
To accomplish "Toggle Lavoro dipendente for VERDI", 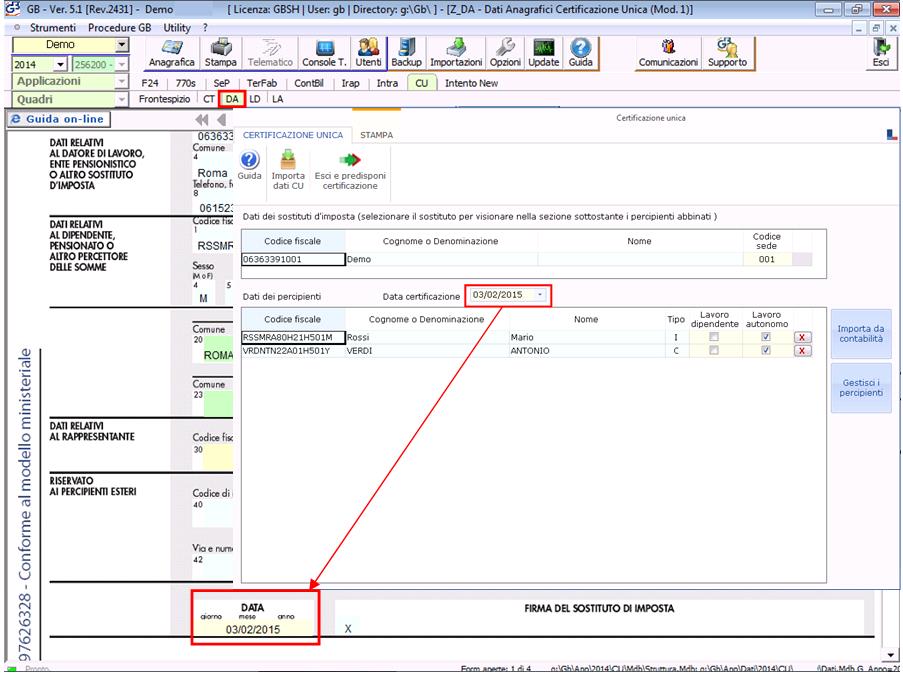I will tap(714, 350).
